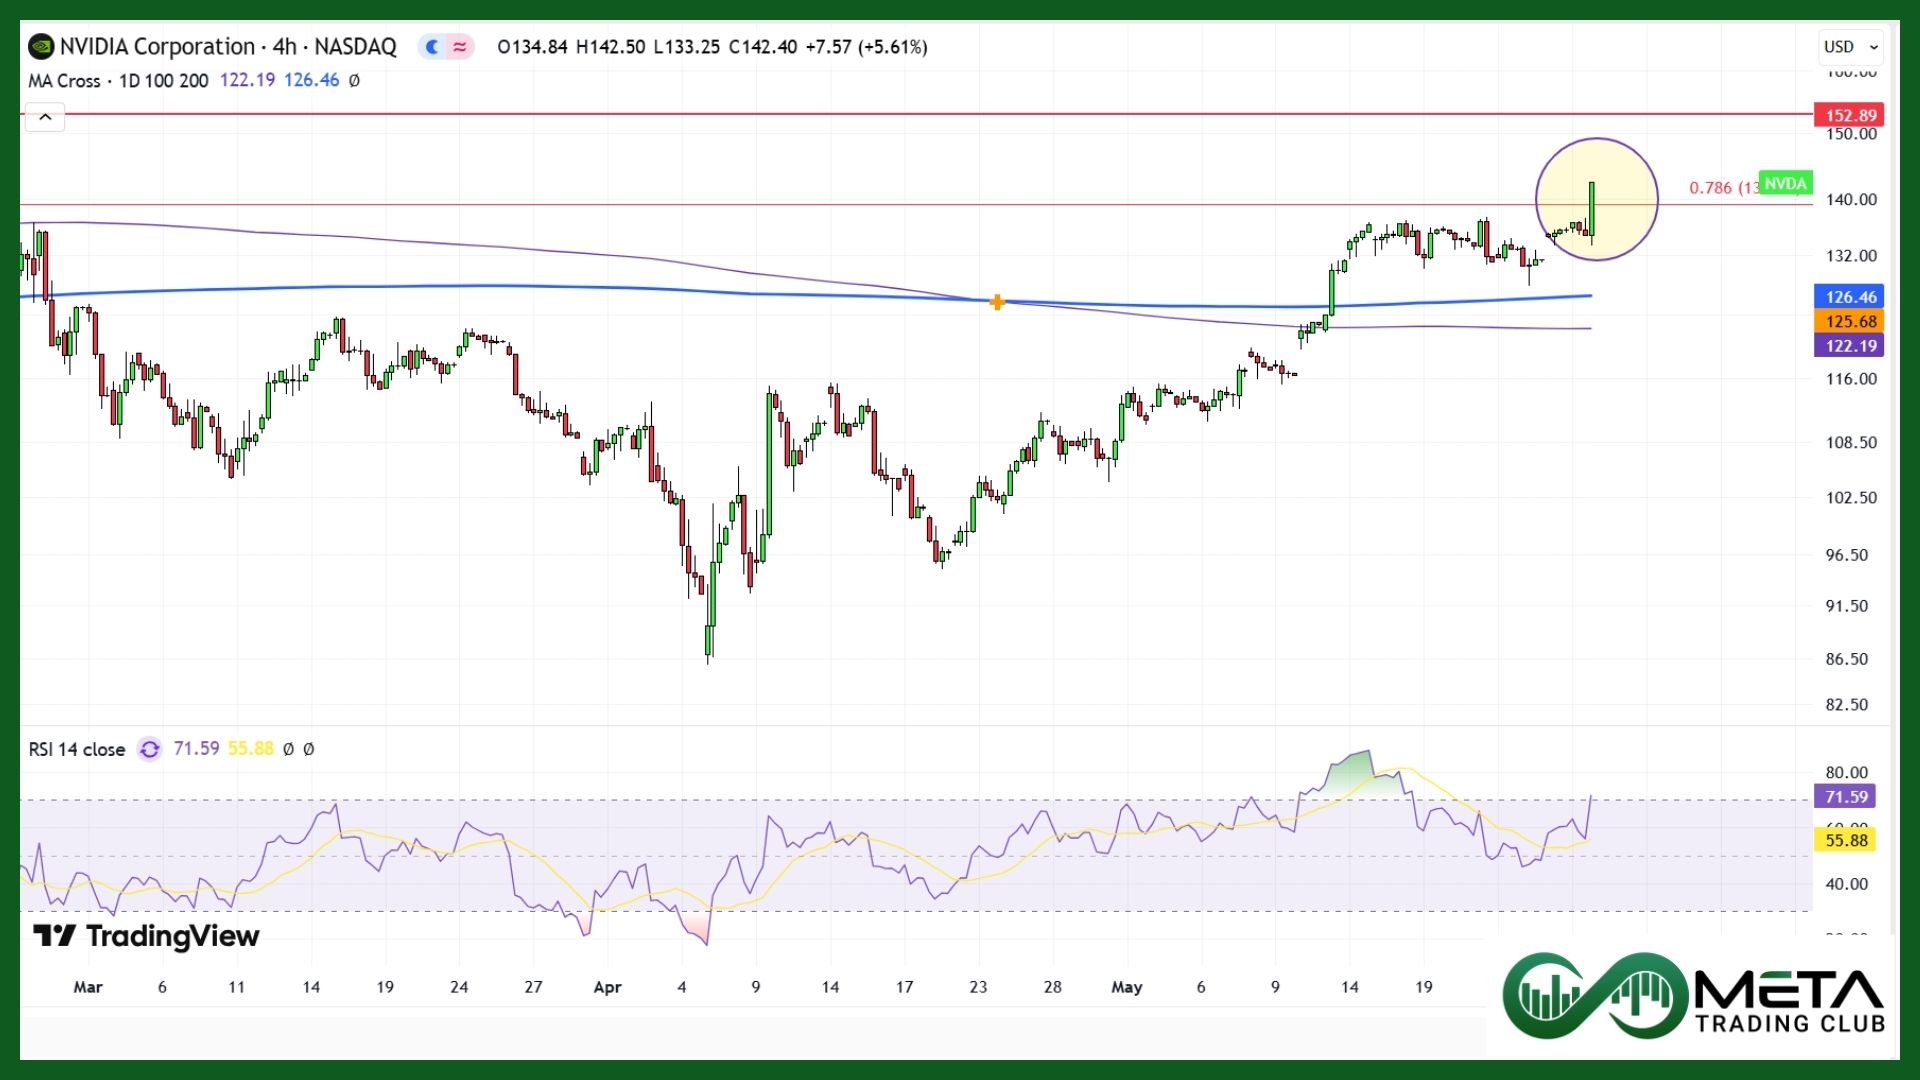Click the 122.19 value in MA Cross legend
The height and width of the screenshot is (1080, 1920).
(x=247, y=80)
